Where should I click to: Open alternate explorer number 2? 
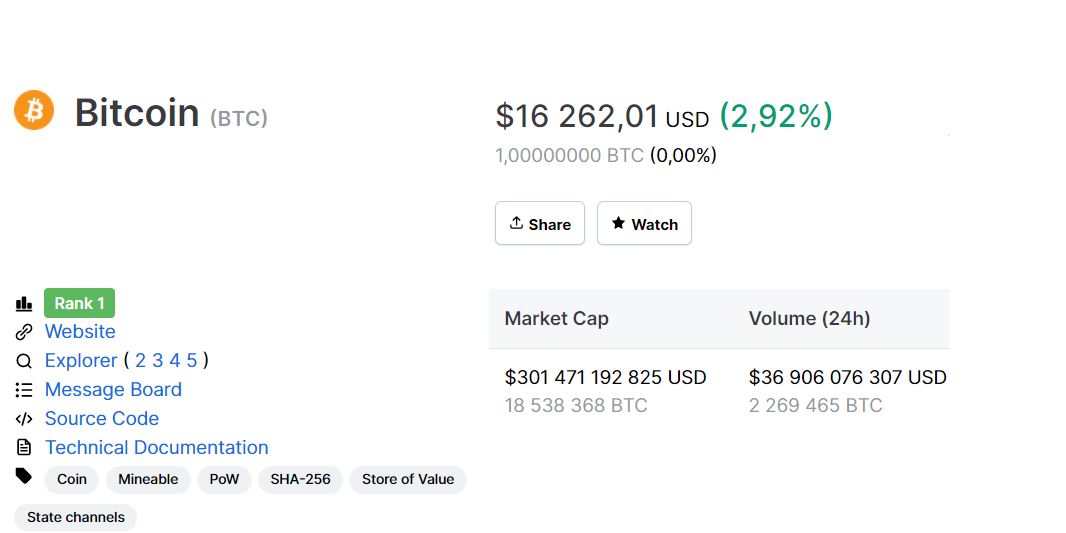pyautogui.click(x=141, y=361)
